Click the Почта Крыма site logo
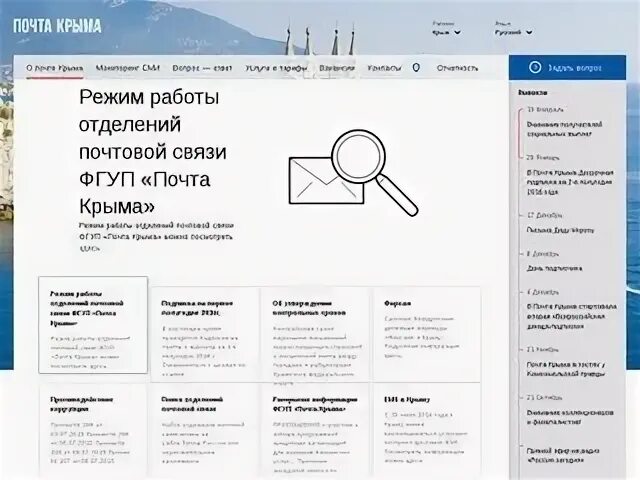640x480 pixels. (57, 26)
